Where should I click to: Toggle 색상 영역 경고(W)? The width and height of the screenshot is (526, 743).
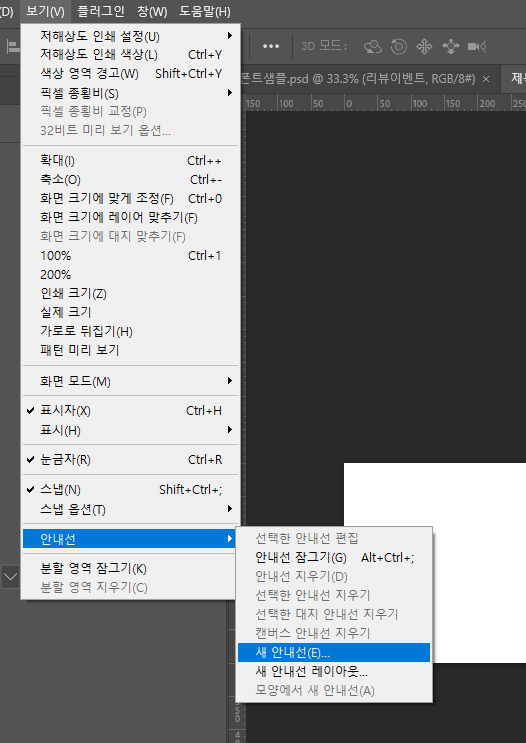pyautogui.click(x=131, y=73)
